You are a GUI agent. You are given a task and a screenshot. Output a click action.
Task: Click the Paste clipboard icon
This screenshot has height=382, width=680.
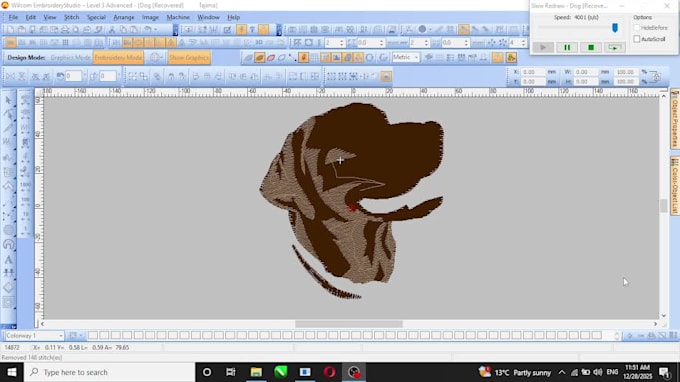click(134, 29)
